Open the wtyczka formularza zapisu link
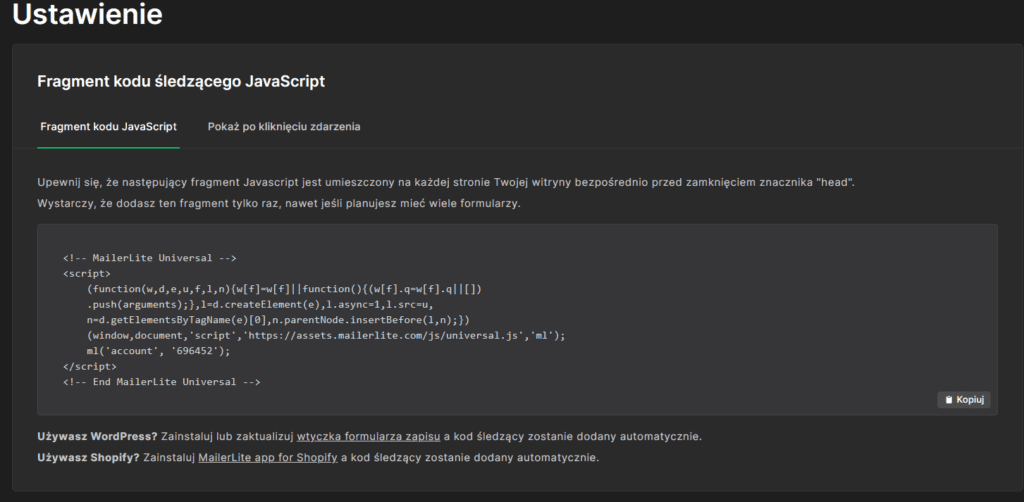 368,437
